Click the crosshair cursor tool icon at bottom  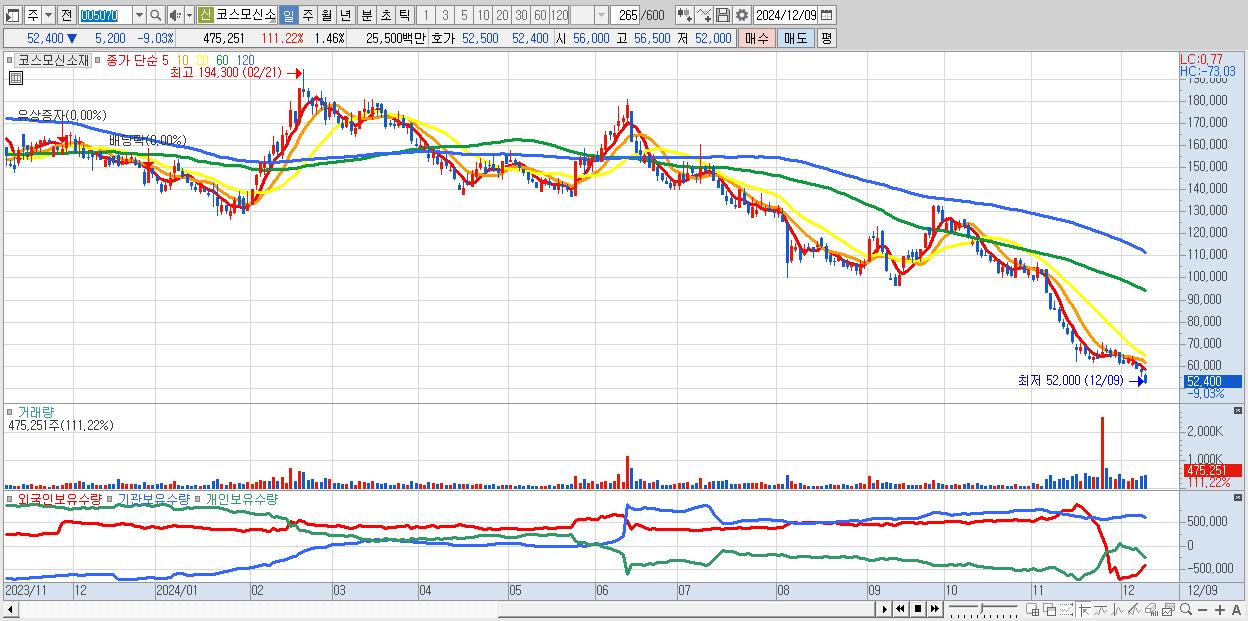pyautogui.click(x=1084, y=610)
